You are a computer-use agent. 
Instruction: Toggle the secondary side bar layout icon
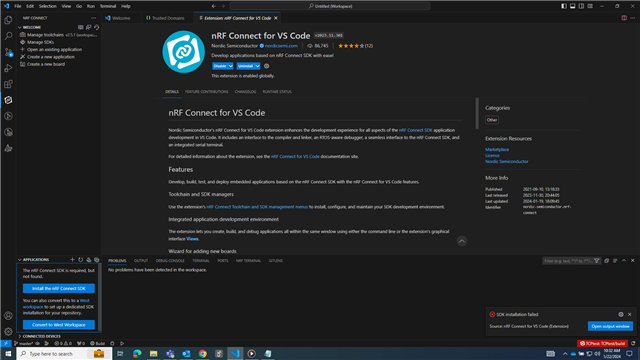point(581,6)
